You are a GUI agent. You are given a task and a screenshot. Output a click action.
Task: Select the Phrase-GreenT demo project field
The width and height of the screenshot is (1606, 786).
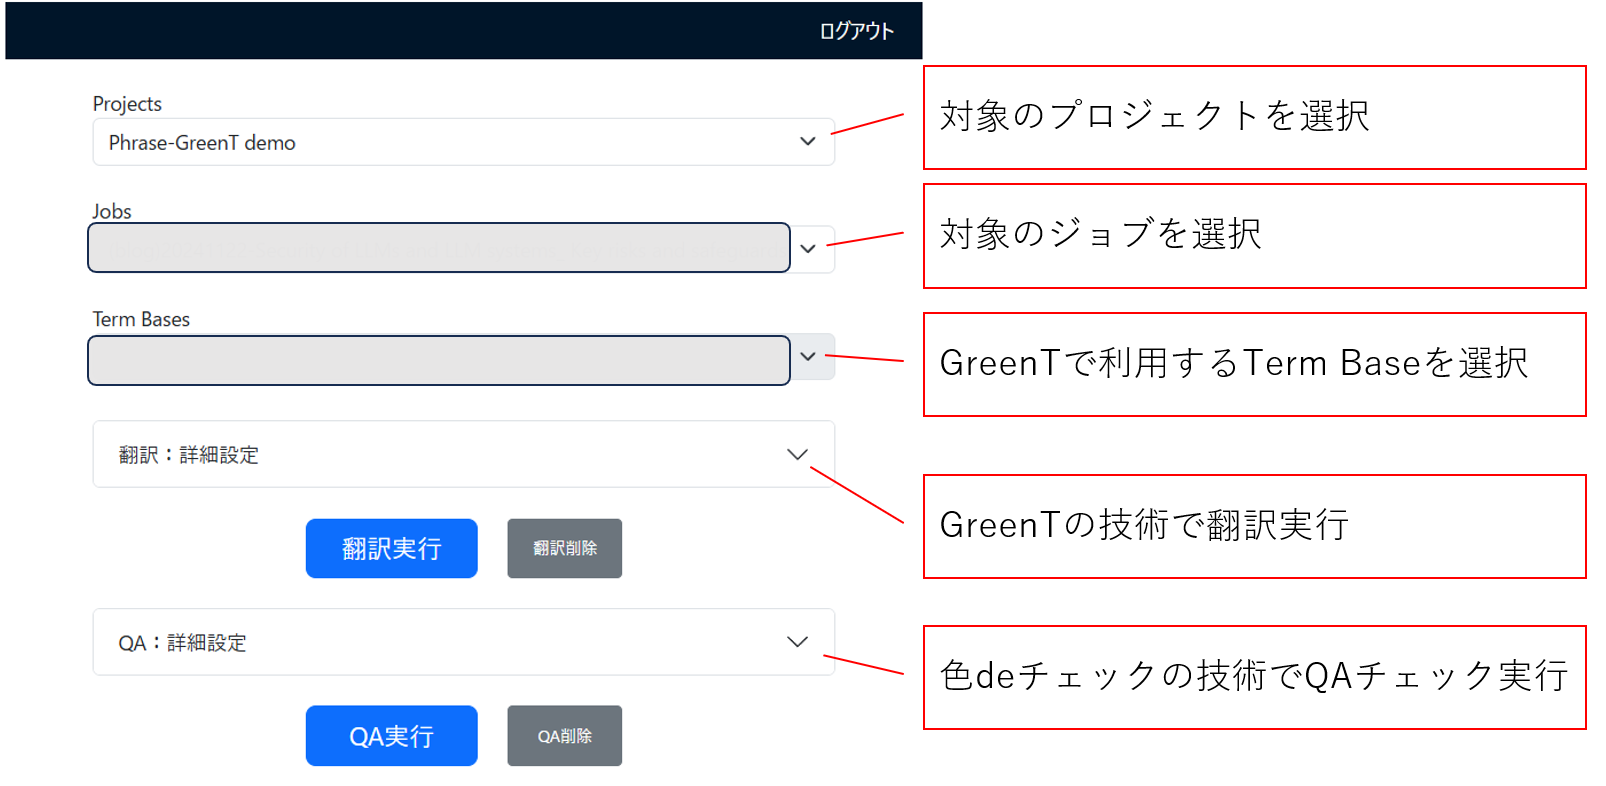tap(440, 142)
